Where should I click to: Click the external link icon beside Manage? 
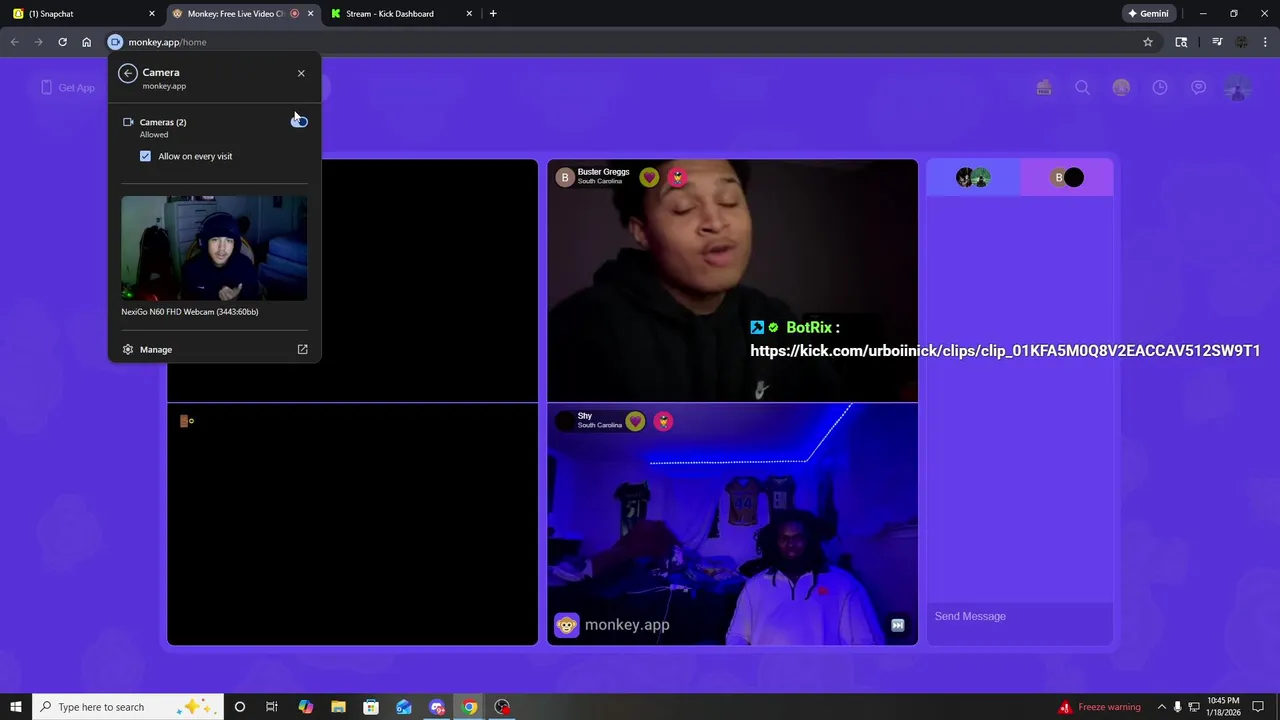tap(302, 350)
